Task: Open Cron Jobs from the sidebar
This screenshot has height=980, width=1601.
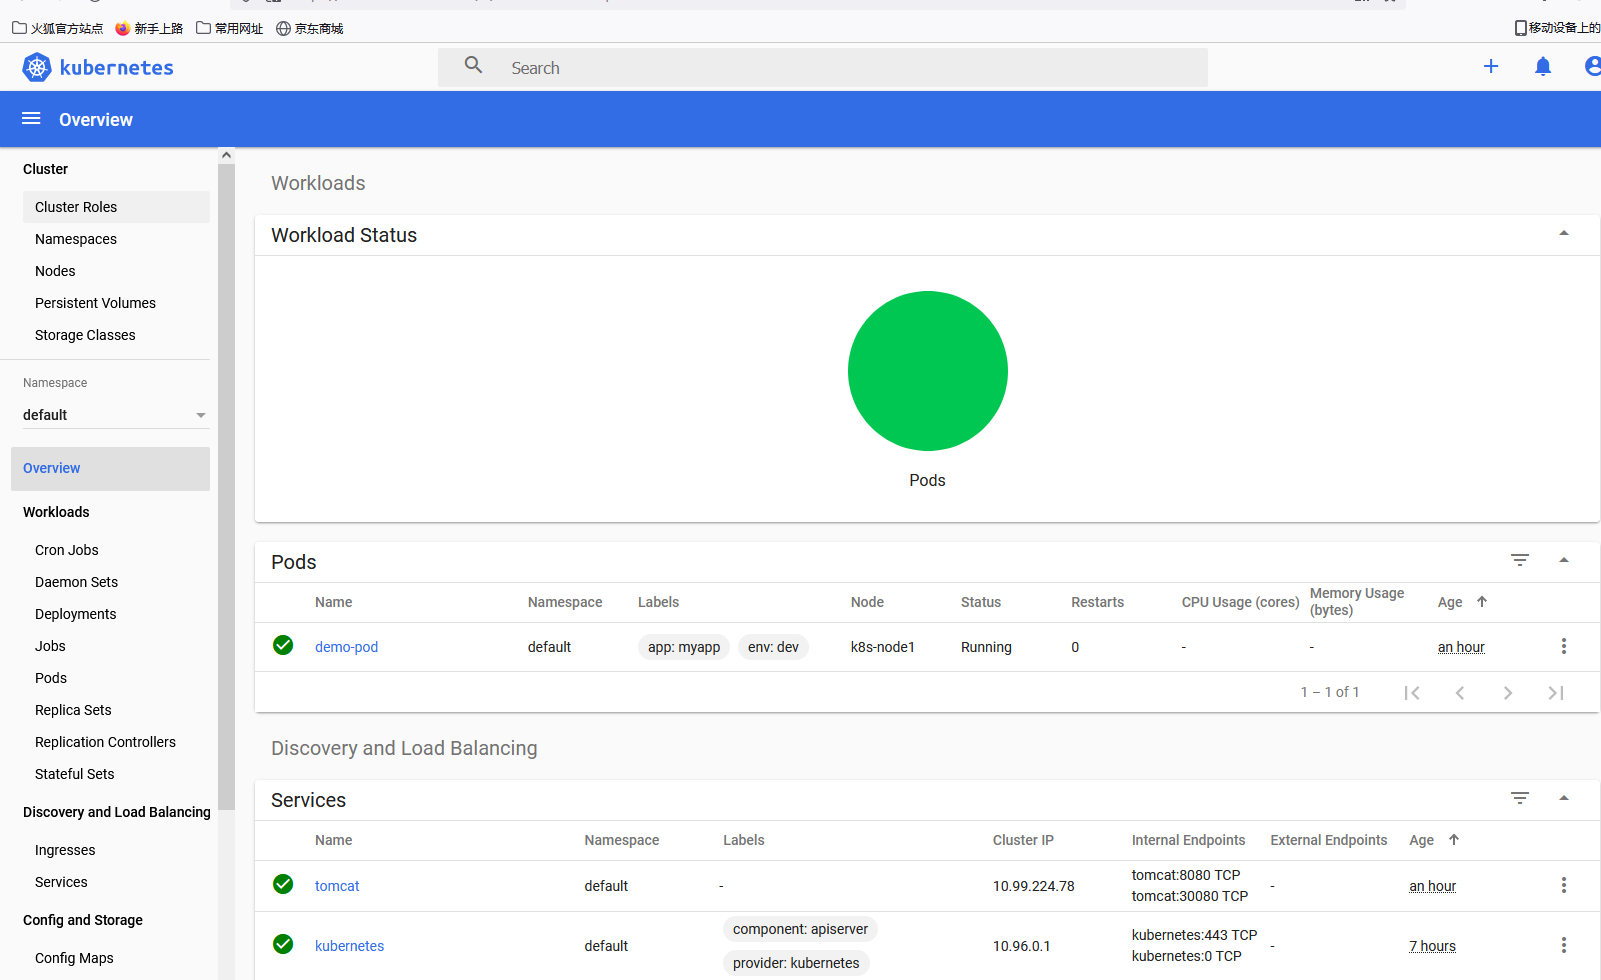Action: [67, 550]
